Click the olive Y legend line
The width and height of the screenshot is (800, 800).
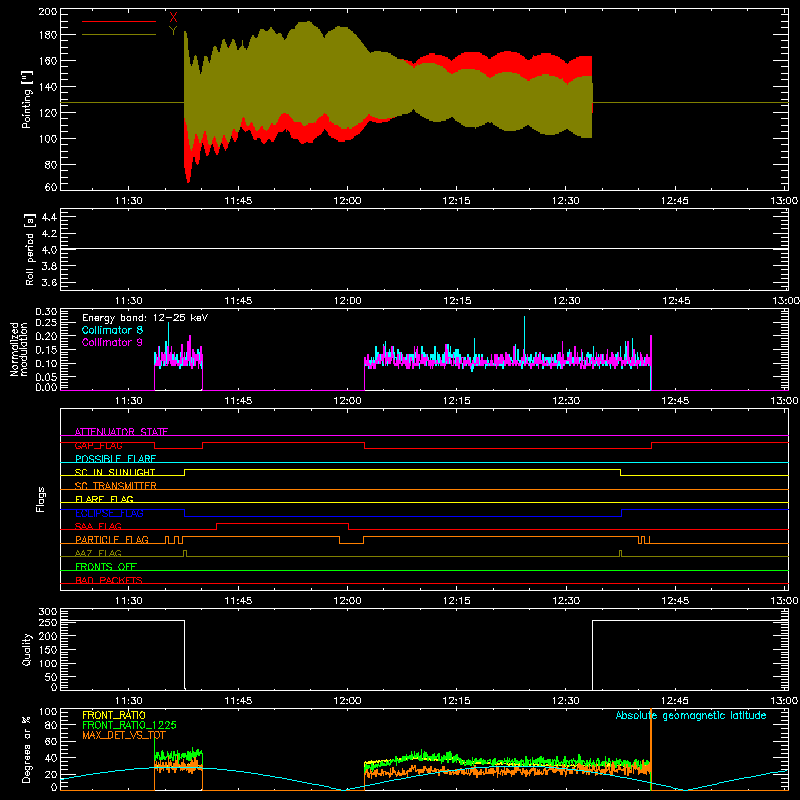pyautogui.click(x=119, y=35)
